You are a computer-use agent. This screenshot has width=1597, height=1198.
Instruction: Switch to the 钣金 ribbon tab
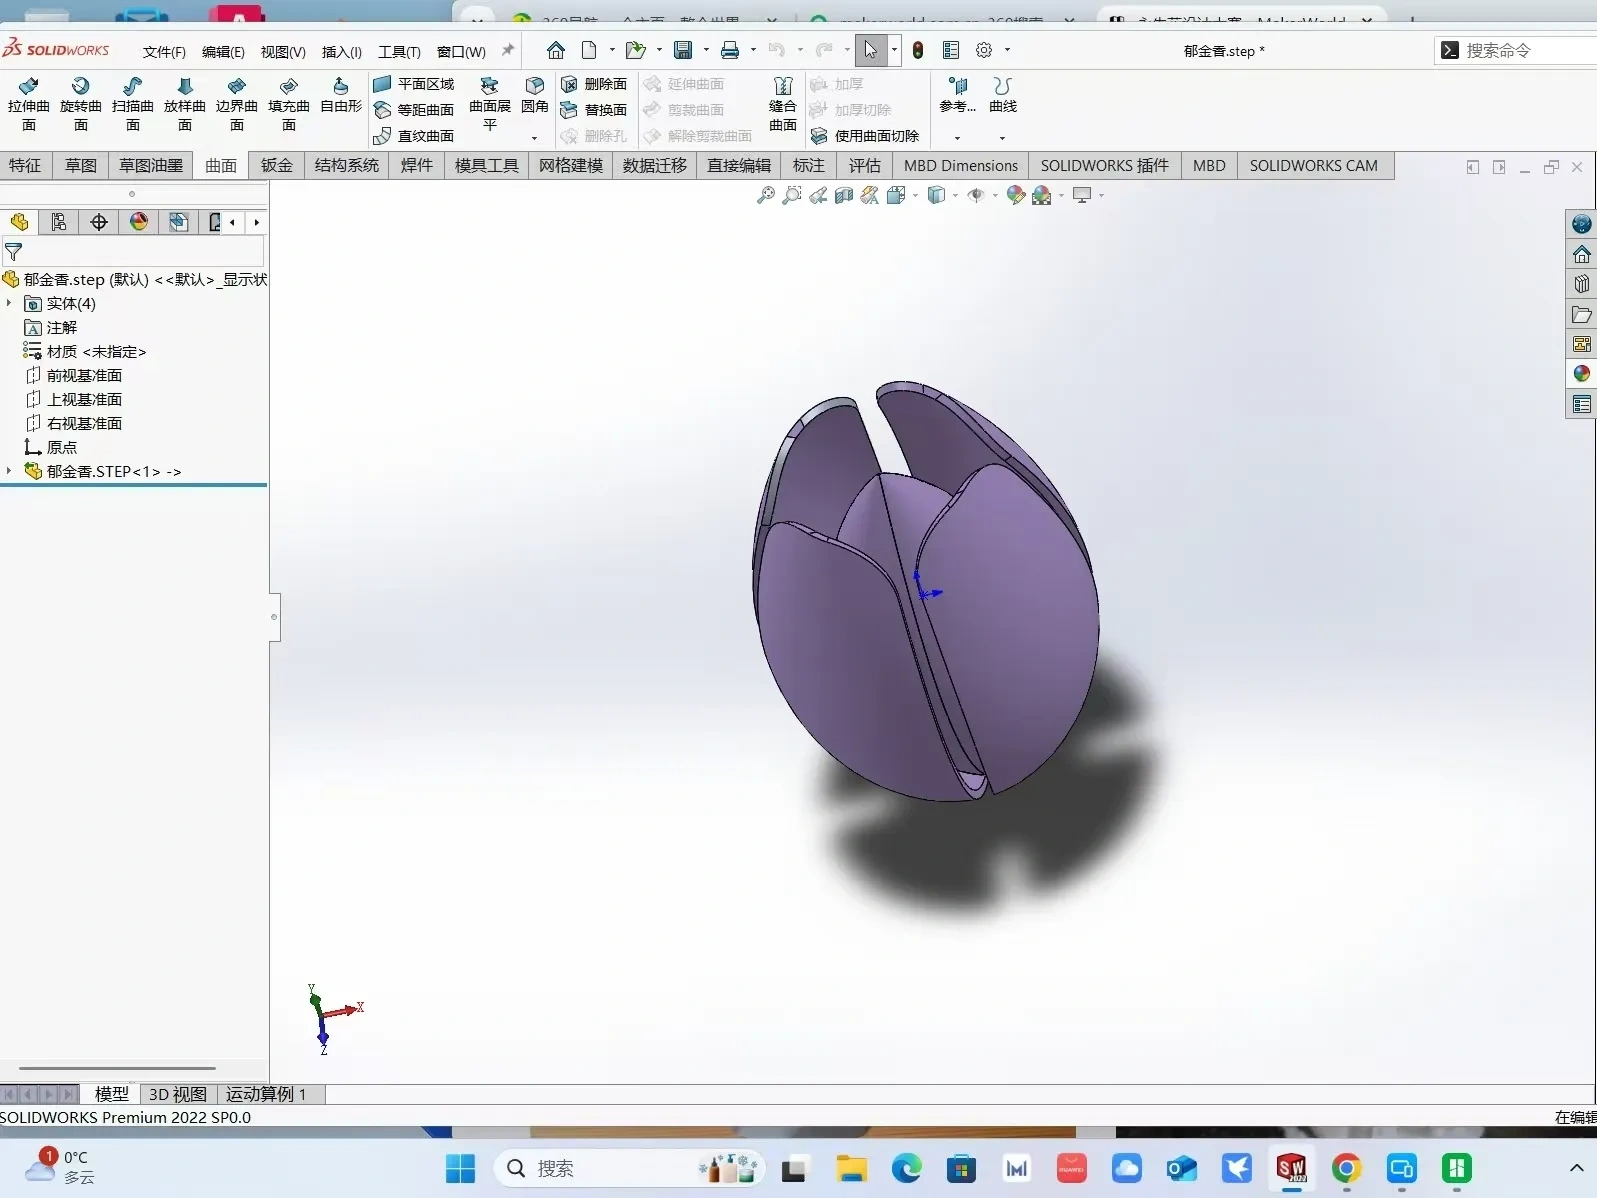click(x=277, y=166)
